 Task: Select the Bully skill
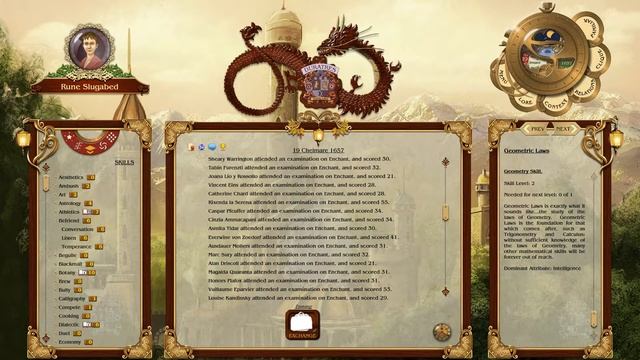tap(64, 290)
